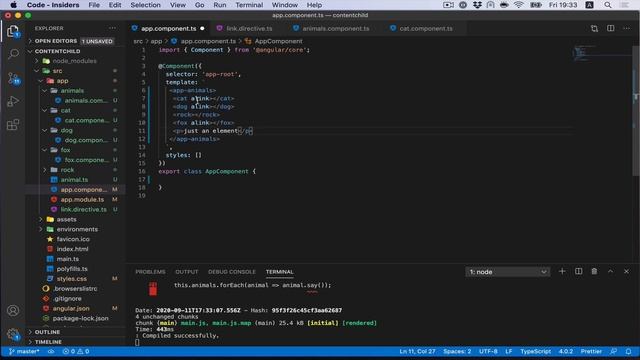Open the Dropbox menu bar icon

pos(477,5)
